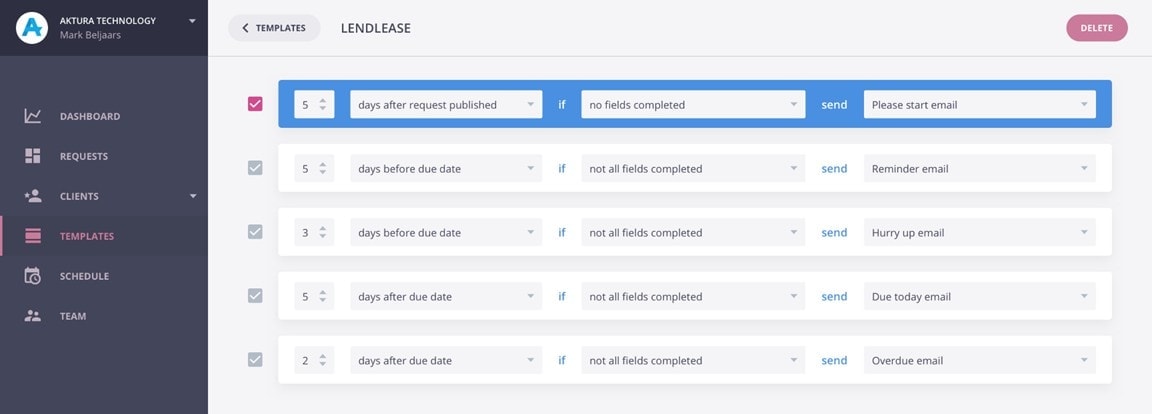
Task: Open the Dashboard chart icon
Action: [x=32, y=116]
